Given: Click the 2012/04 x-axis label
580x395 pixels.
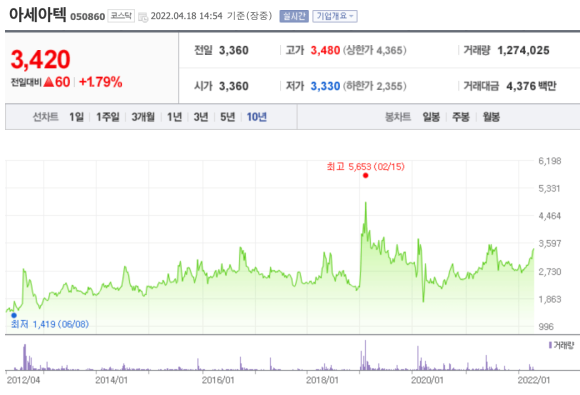Looking at the screenshot, I should click(23, 380).
